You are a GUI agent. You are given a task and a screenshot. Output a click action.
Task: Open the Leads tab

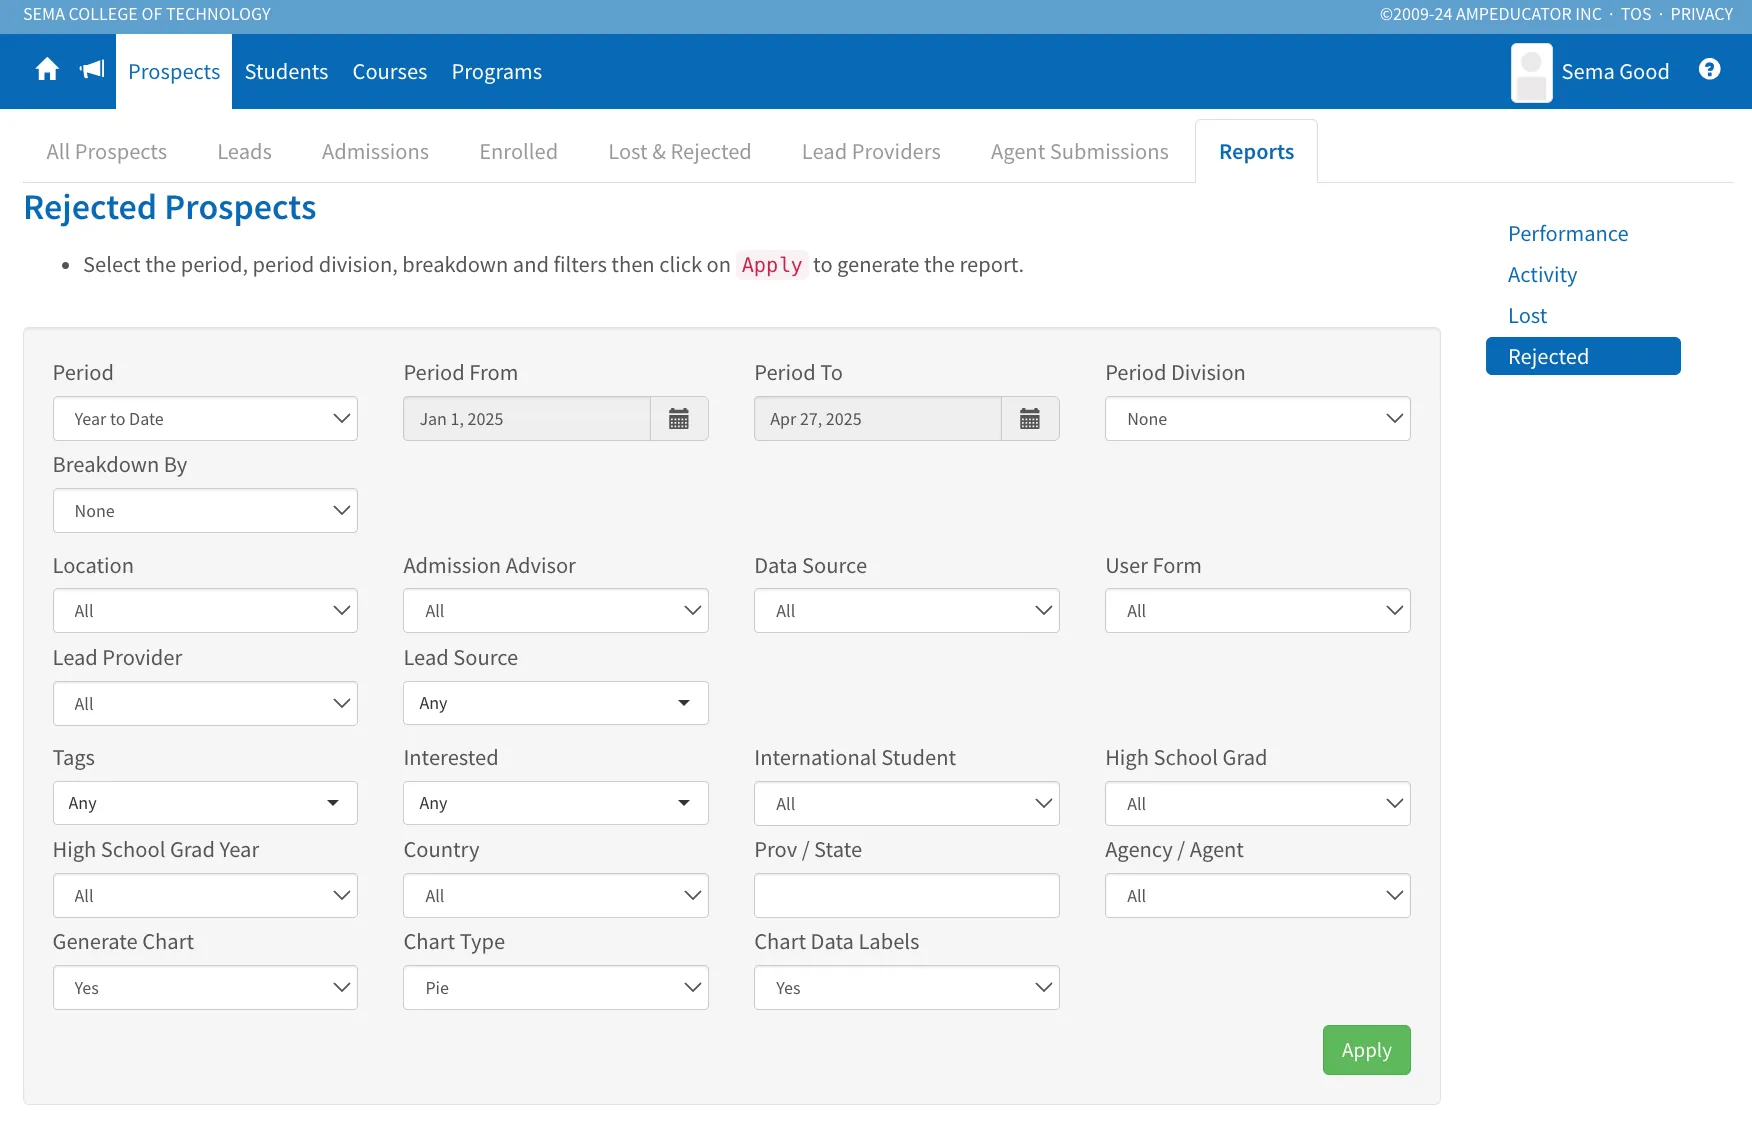245,152
